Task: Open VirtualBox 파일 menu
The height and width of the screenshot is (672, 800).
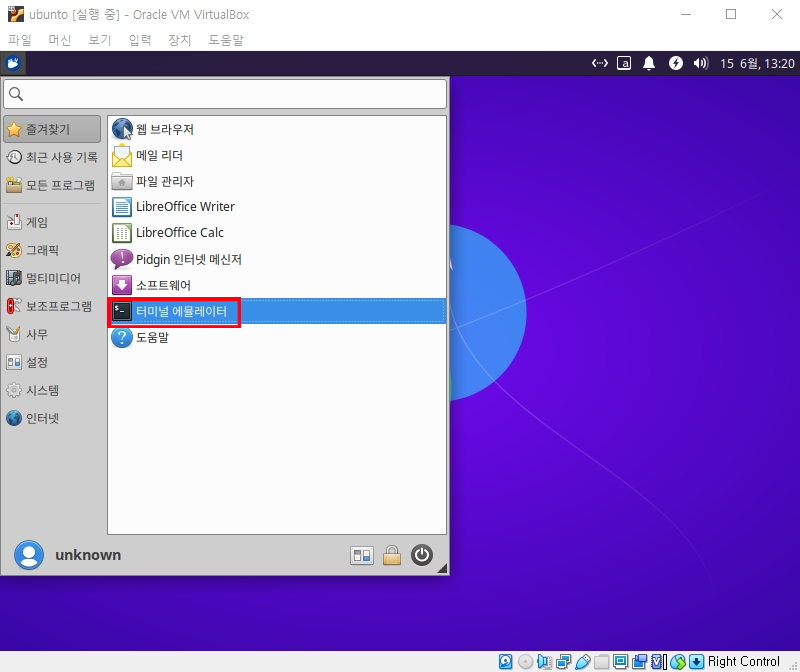Action: pyautogui.click(x=19, y=40)
